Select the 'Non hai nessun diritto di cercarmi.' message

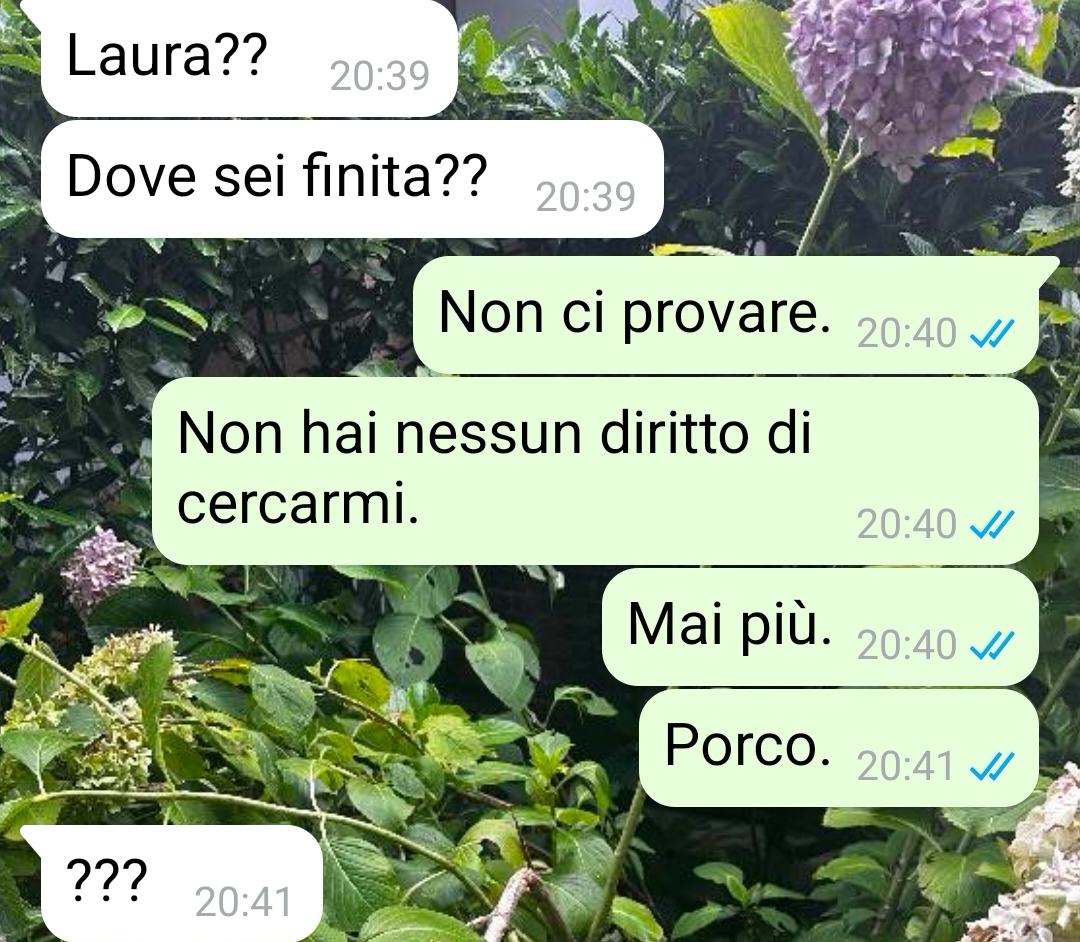tap(595, 471)
